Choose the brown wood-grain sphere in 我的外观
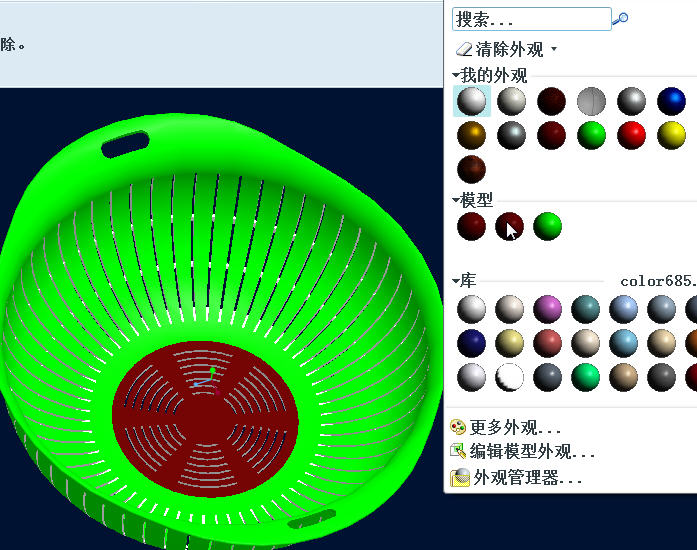This screenshot has height=550, width=697. pyautogui.click(x=472, y=169)
